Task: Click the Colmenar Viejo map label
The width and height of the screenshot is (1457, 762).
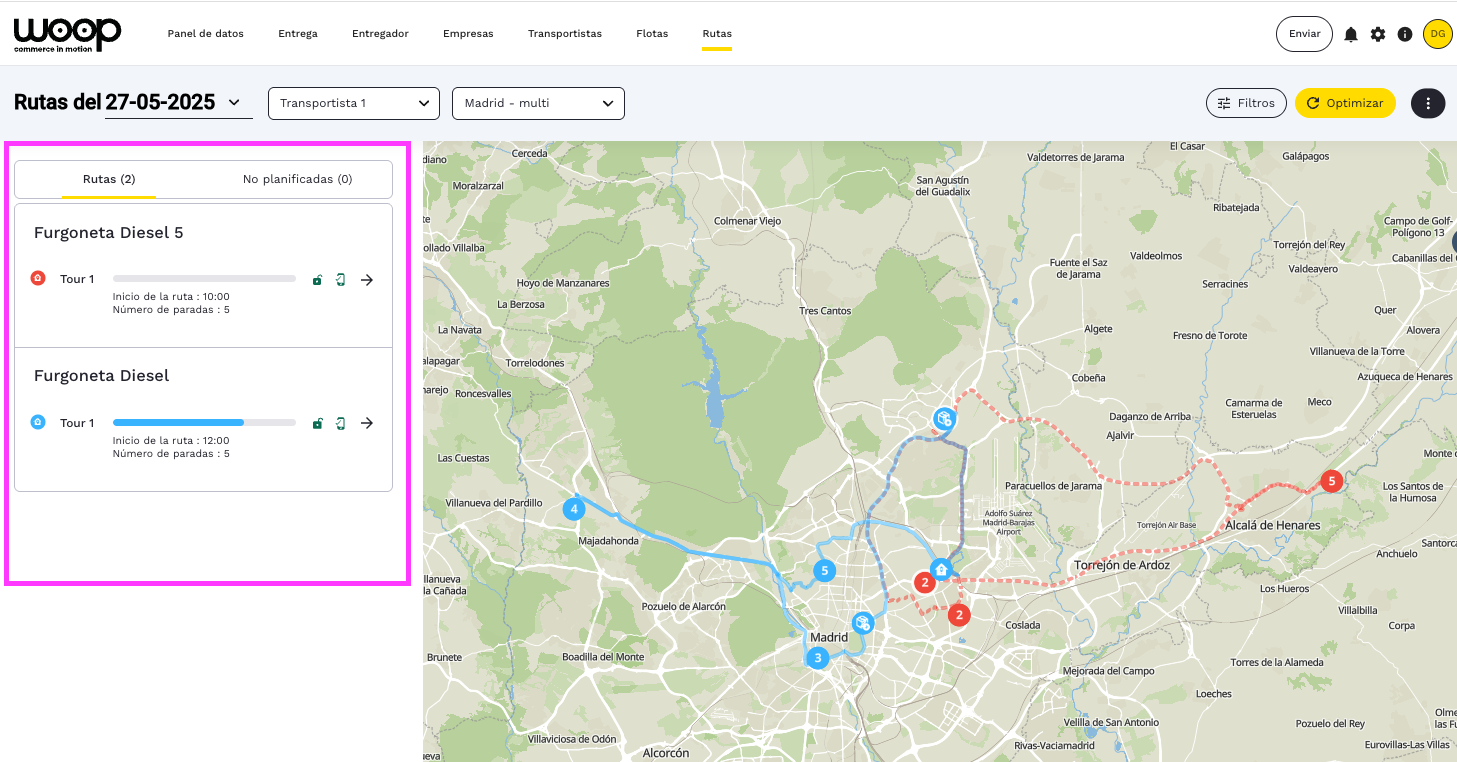Action: click(x=747, y=221)
